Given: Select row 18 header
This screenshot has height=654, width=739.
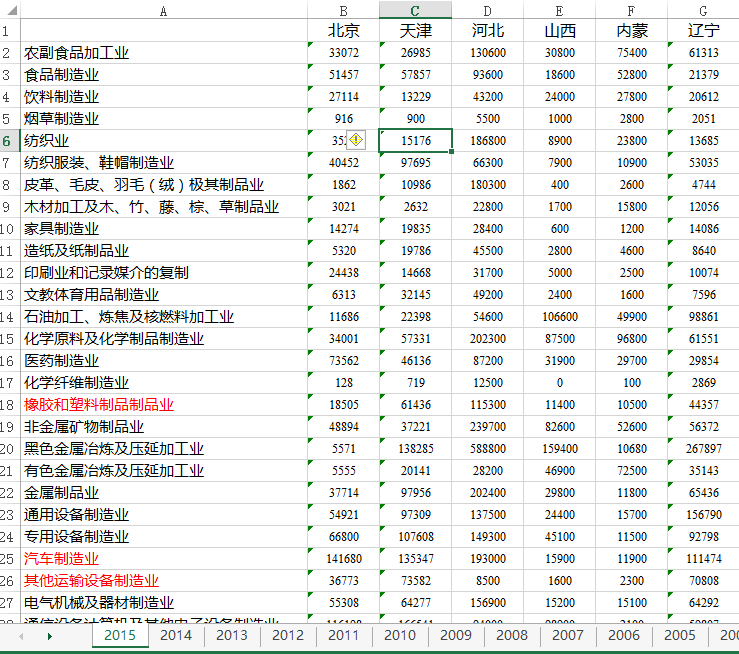Looking at the screenshot, I should point(10,405).
